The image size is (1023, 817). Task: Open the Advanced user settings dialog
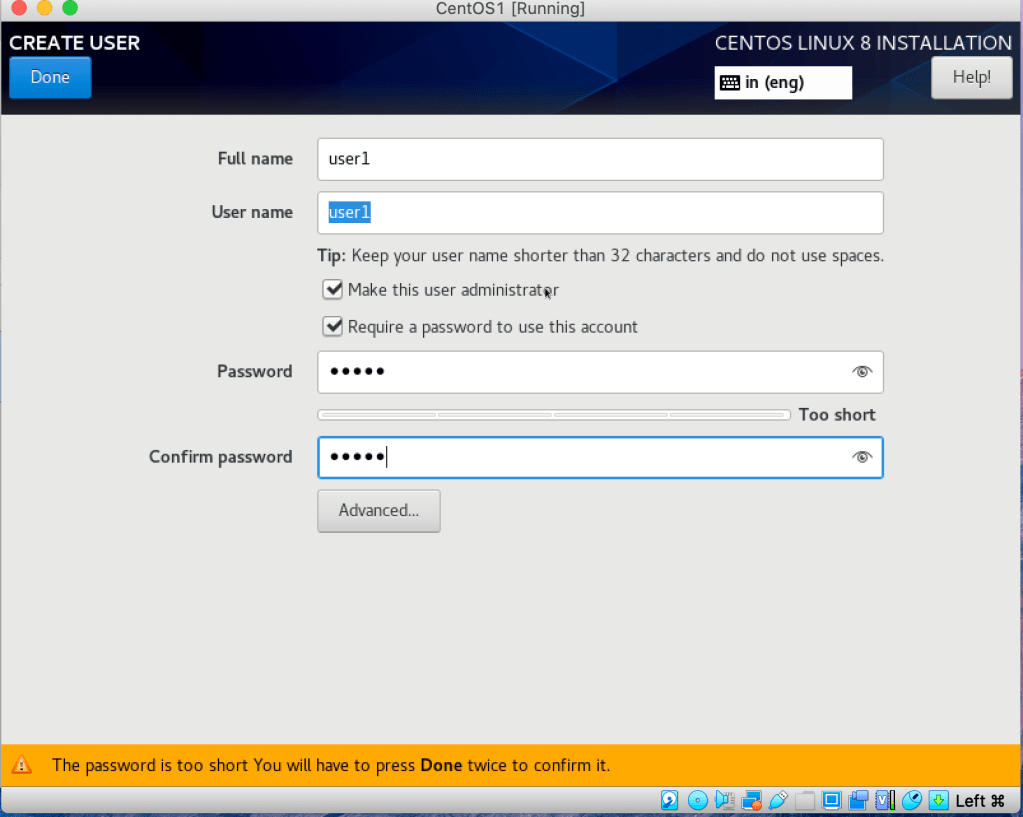pyautogui.click(x=378, y=510)
